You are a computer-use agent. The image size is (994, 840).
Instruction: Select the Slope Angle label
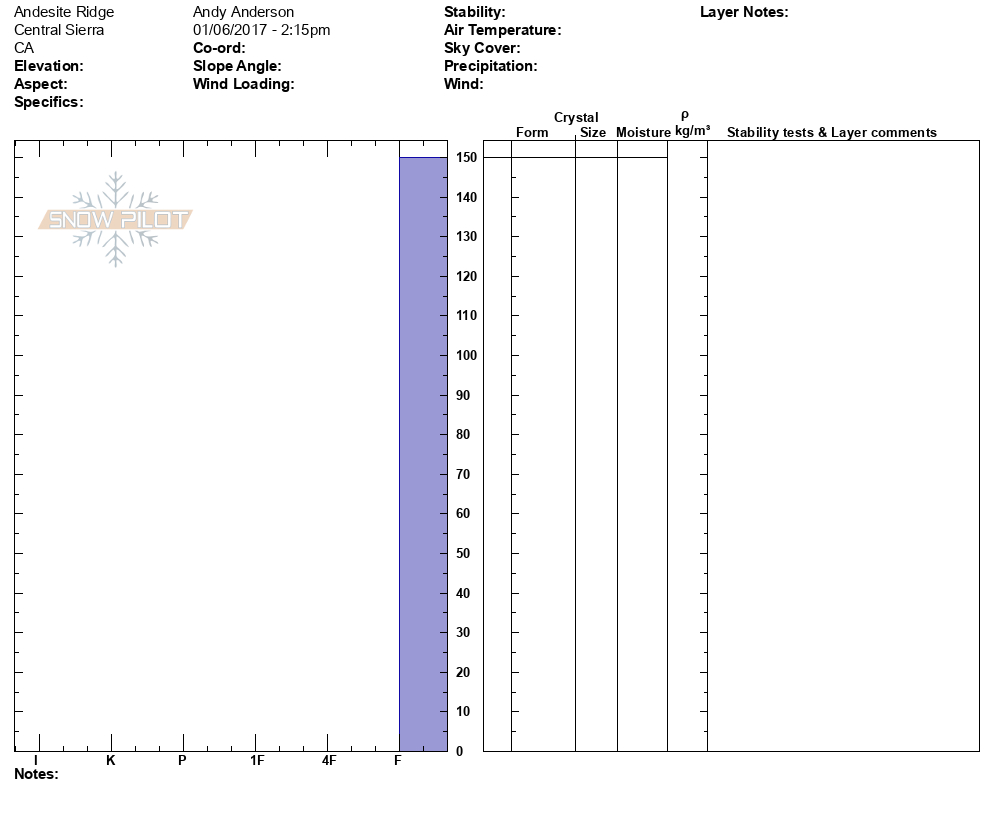pyautogui.click(x=237, y=66)
